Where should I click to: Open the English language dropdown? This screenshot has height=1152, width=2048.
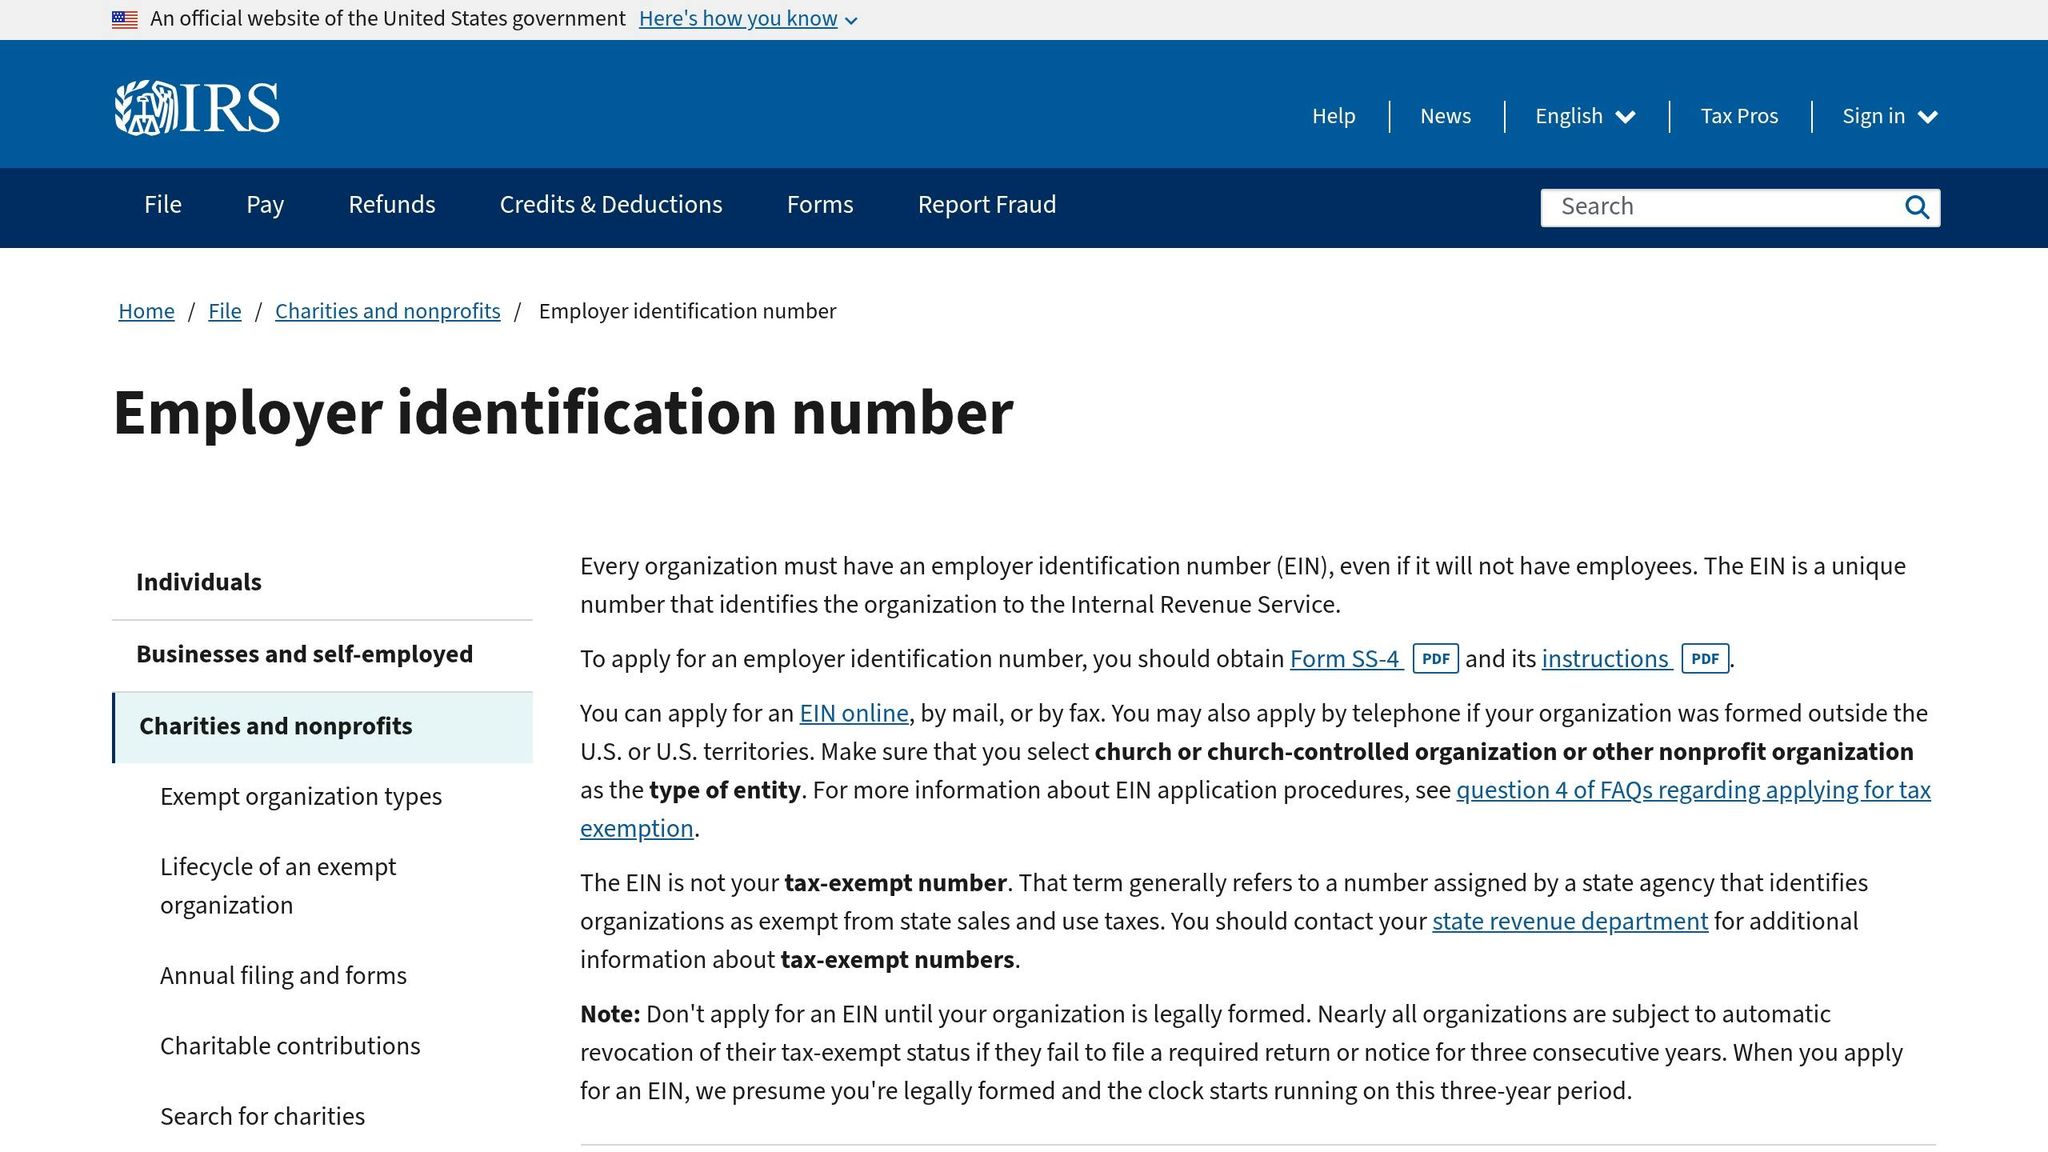(x=1585, y=116)
